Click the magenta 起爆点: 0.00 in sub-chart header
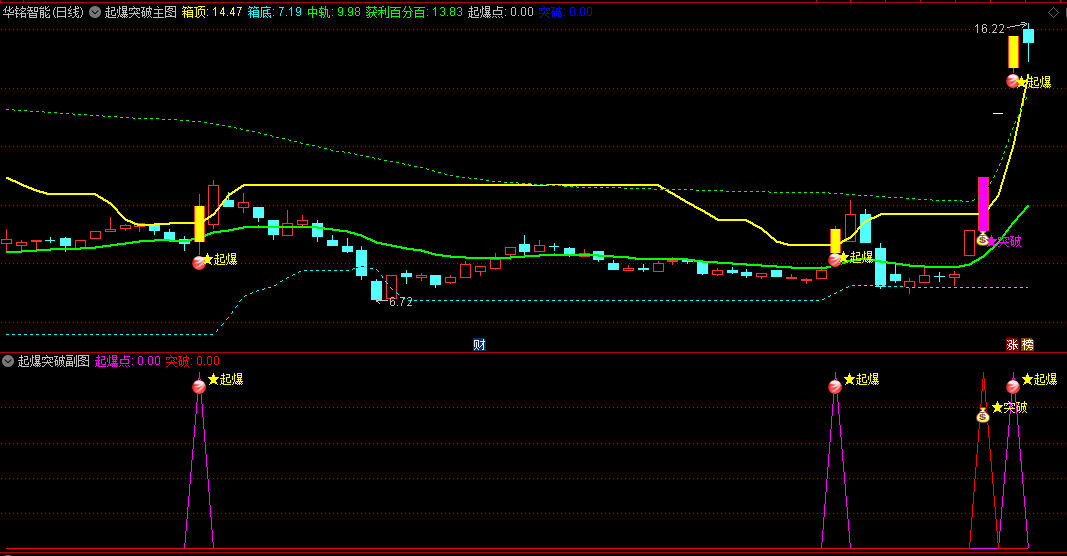 tap(128, 361)
